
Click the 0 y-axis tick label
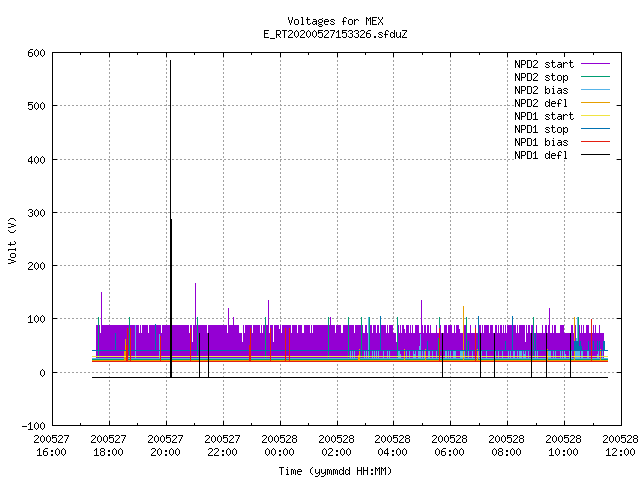pyautogui.click(x=42, y=373)
